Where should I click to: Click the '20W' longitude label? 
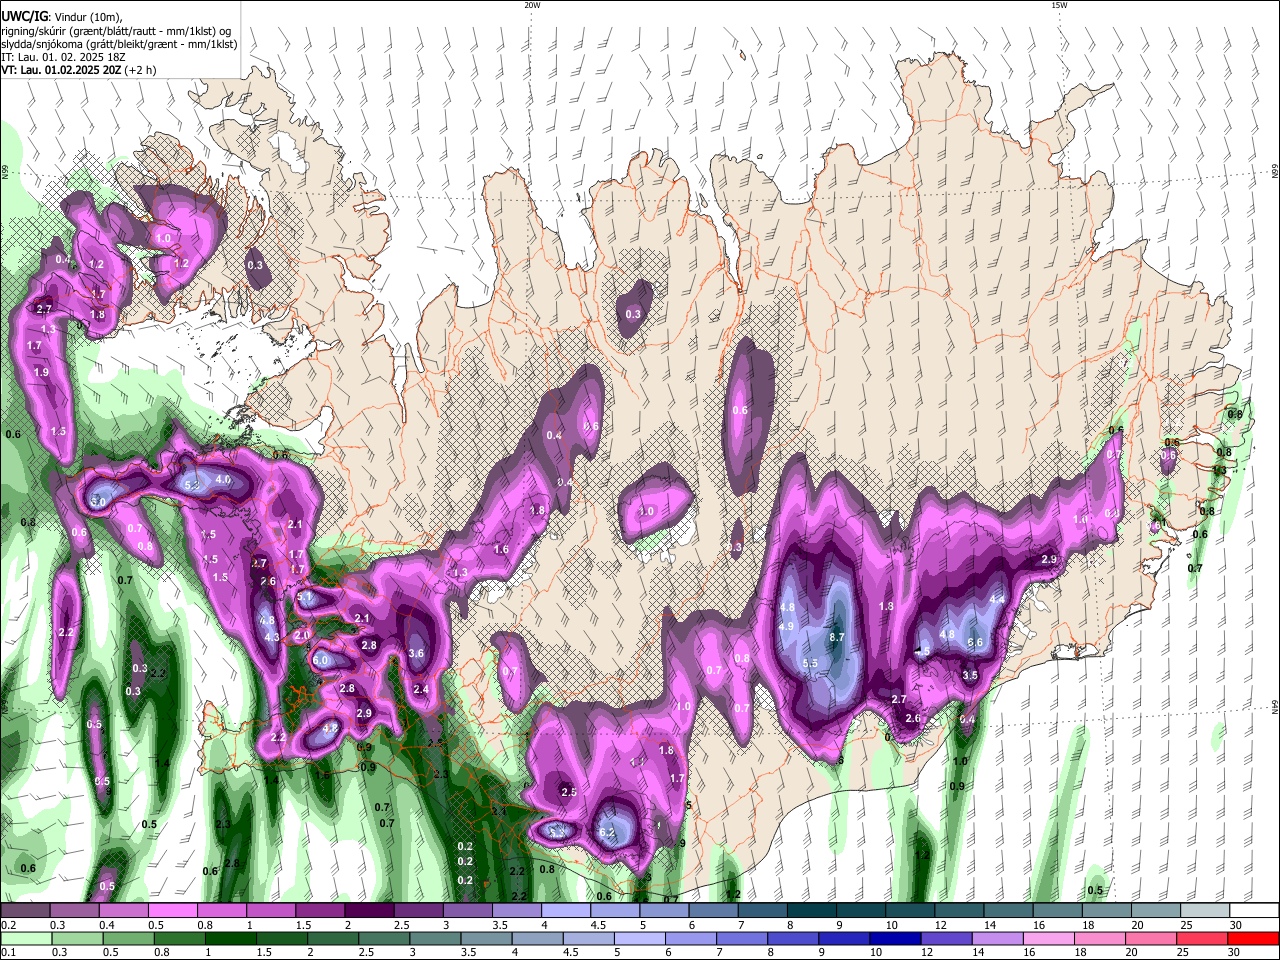pos(532,5)
